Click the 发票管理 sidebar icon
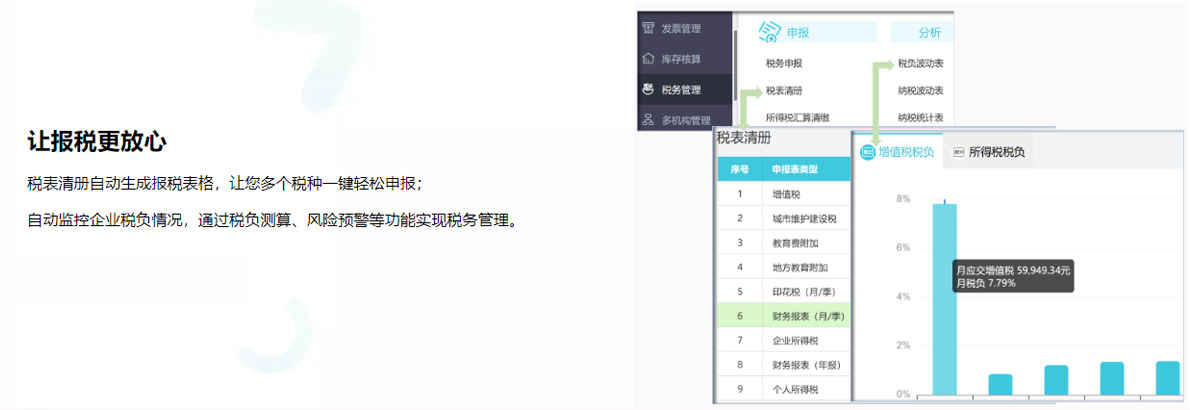The height and width of the screenshot is (410, 1190). point(648,28)
